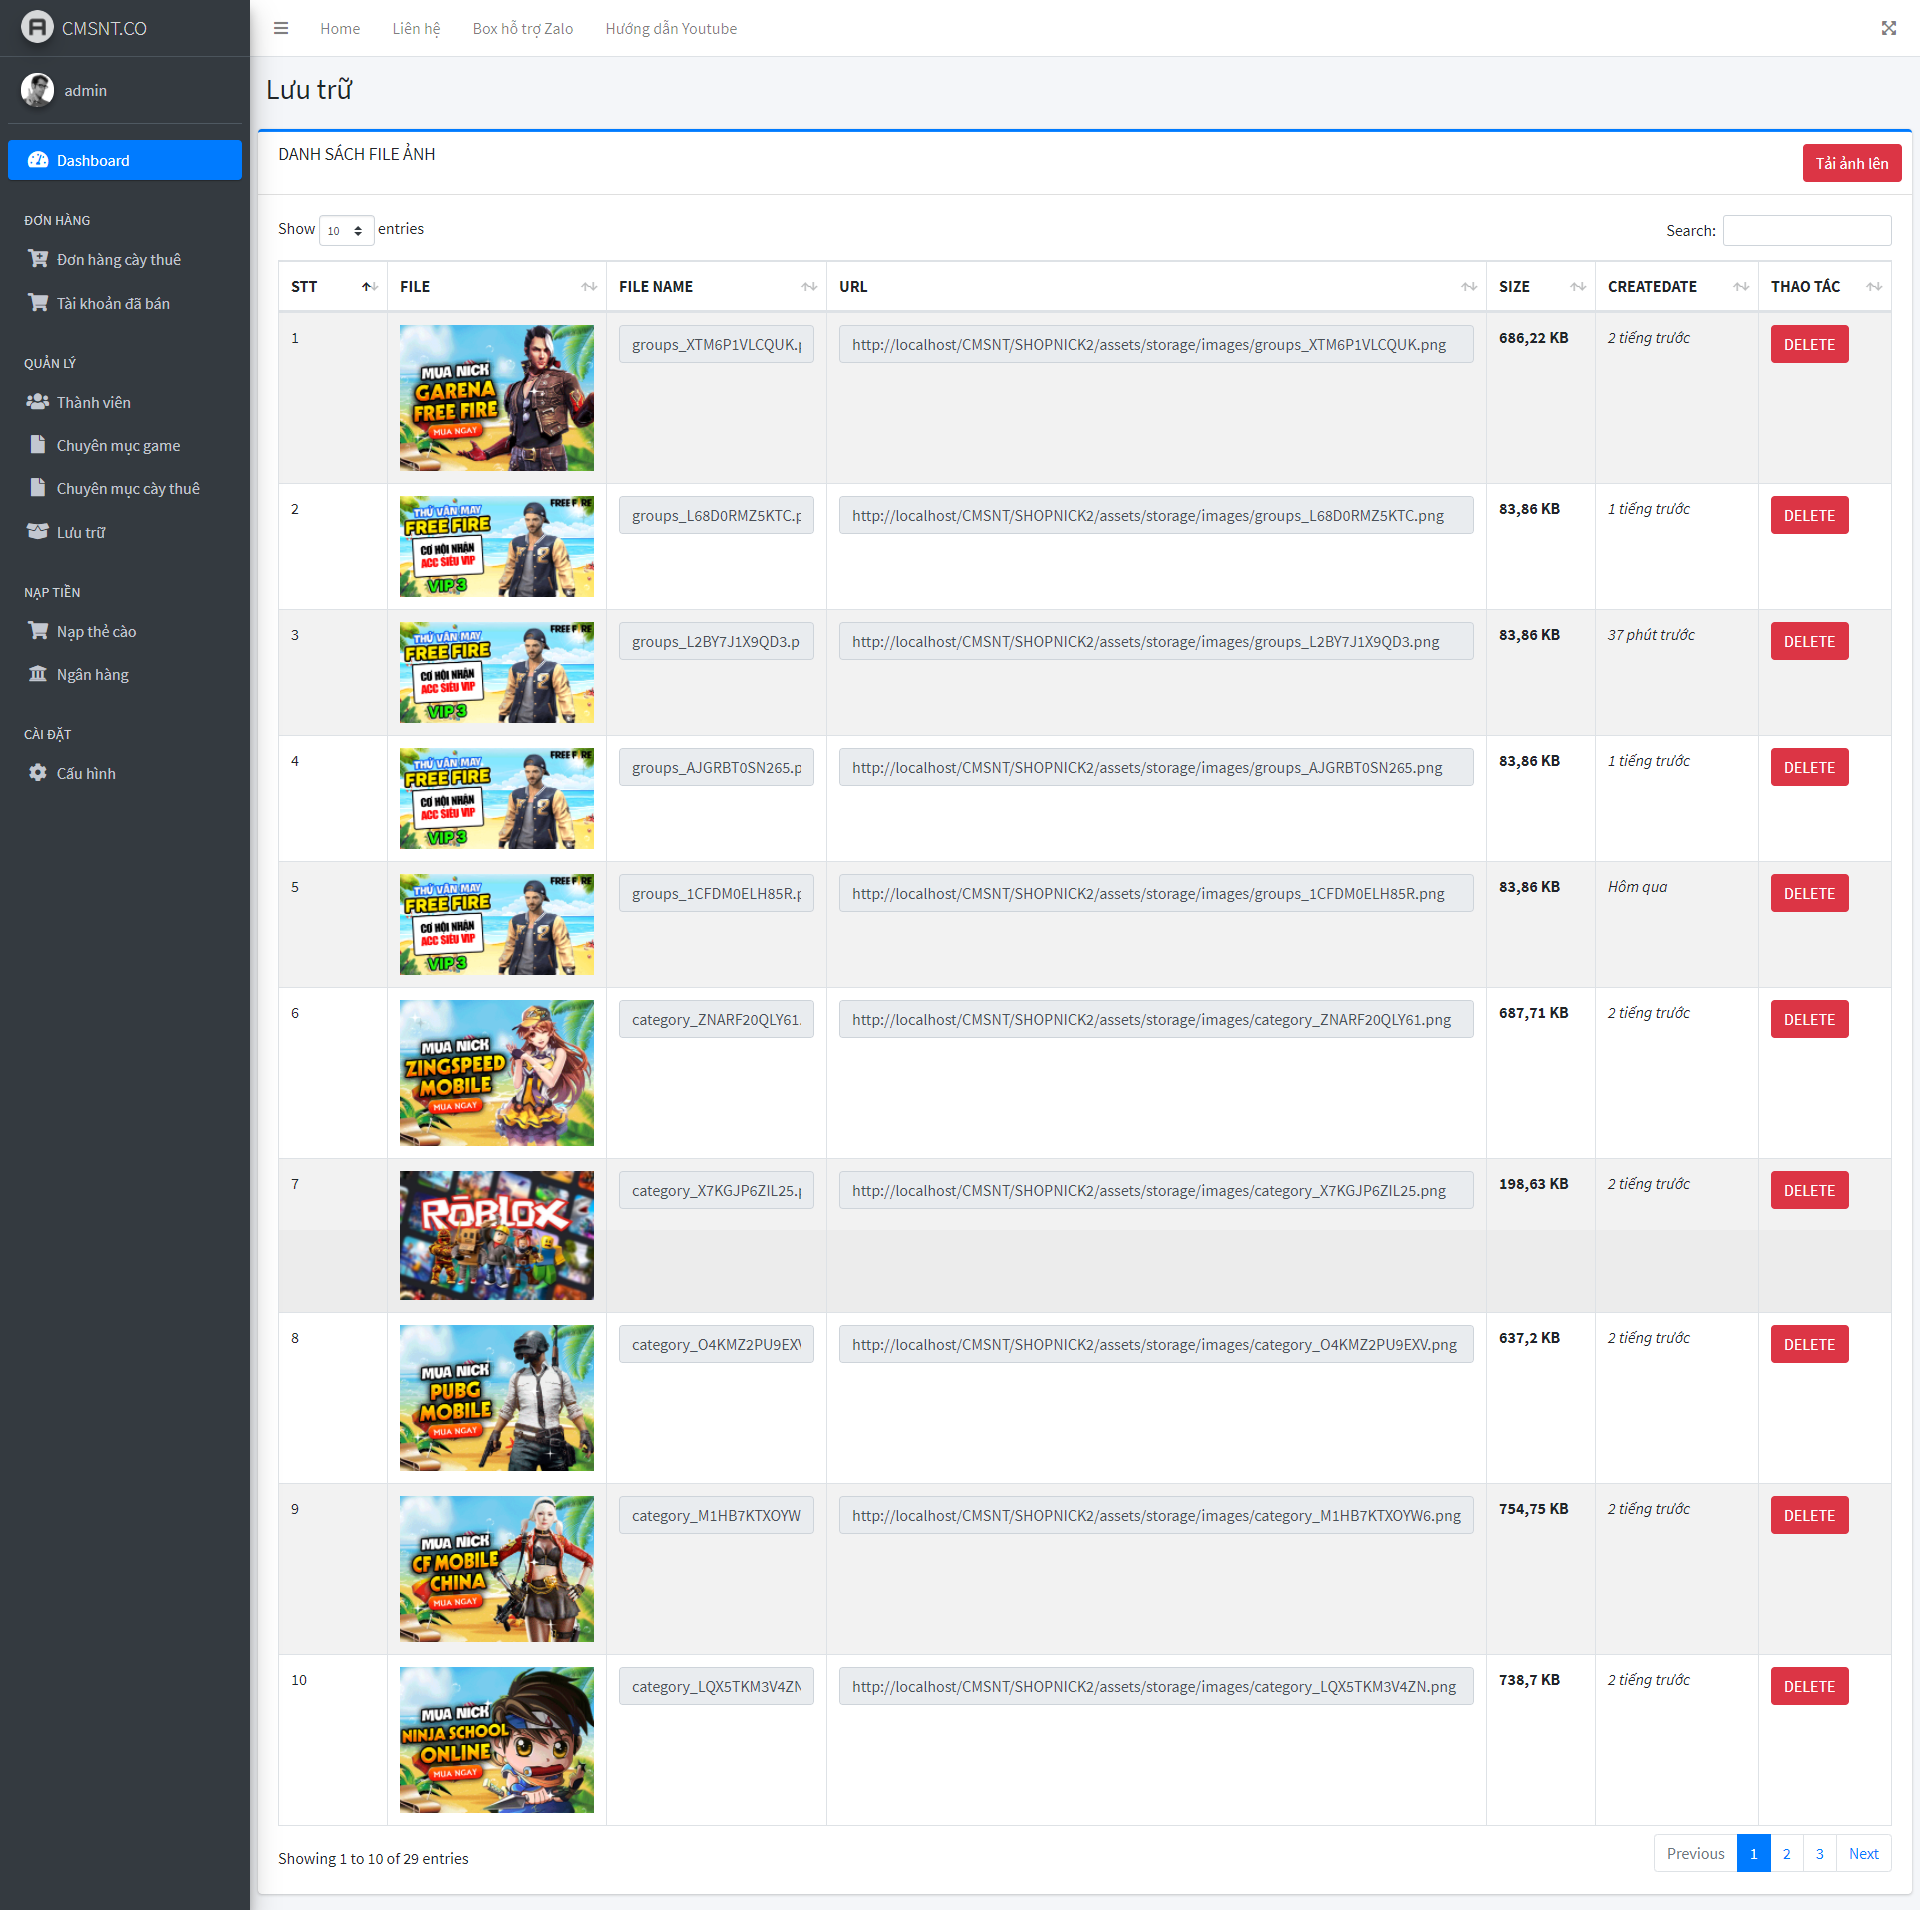The width and height of the screenshot is (1920, 1910).
Task: Click the Ngân hàng bank icon
Action: (38, 674)
